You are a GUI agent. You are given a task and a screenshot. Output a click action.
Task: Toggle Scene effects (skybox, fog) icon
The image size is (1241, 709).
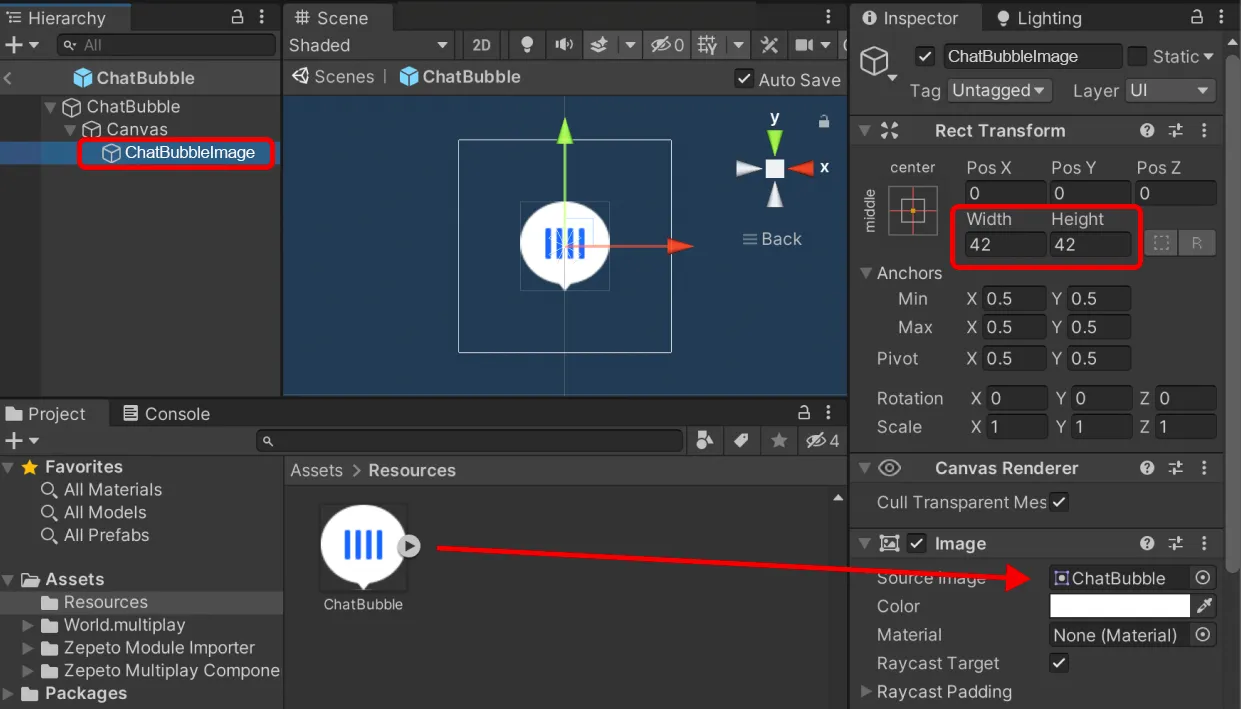(600, 45)
